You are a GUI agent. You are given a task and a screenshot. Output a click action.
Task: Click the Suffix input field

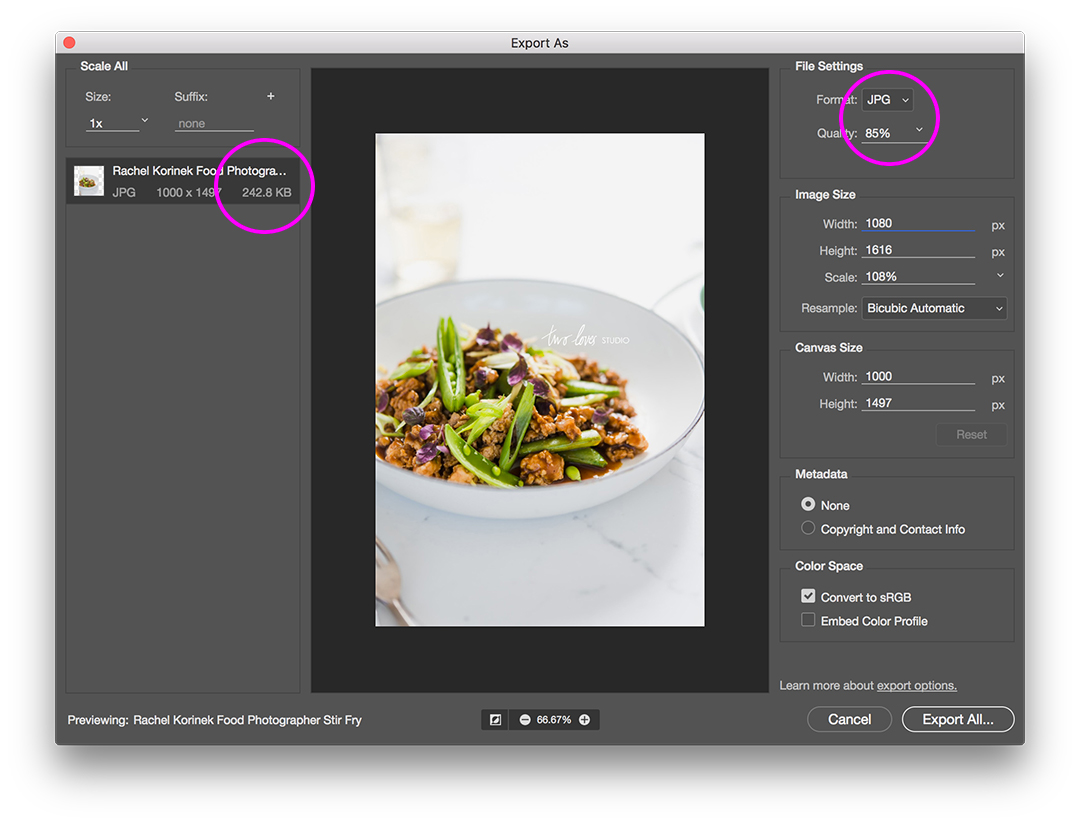point(214,123)
